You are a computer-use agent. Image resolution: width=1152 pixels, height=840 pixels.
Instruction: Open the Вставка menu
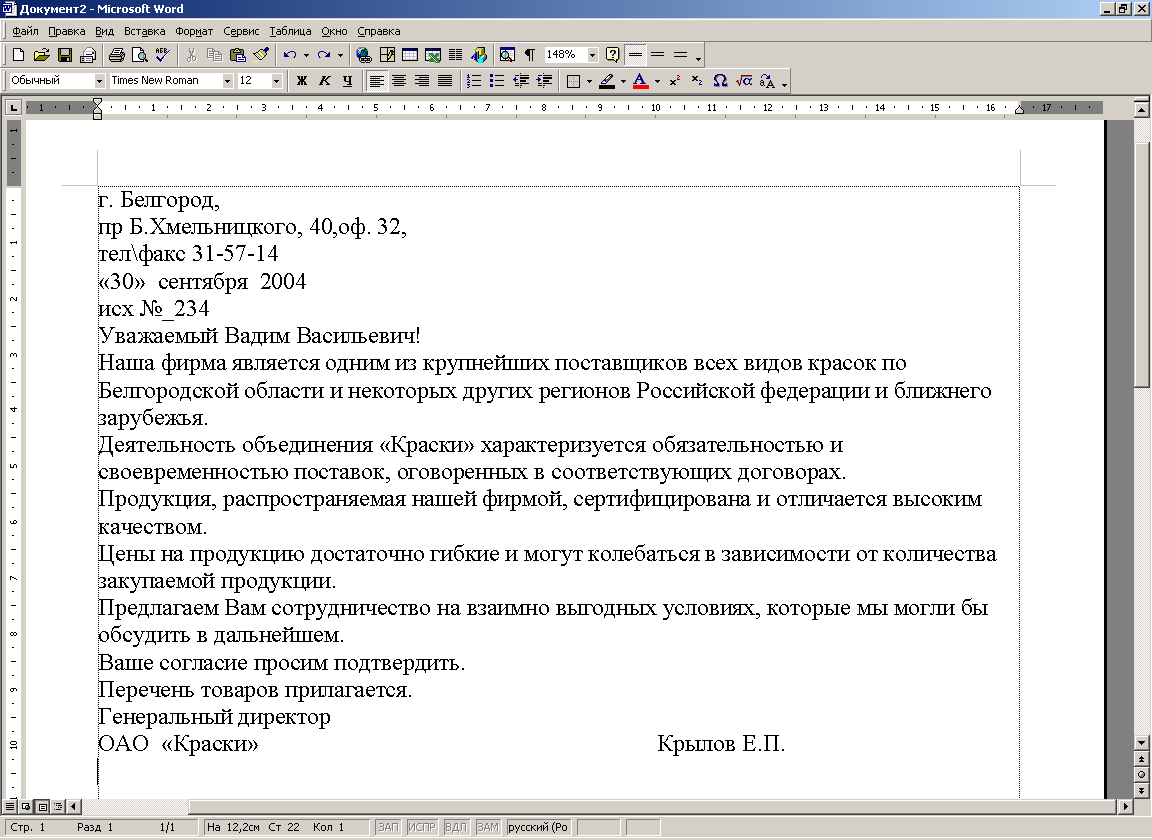[x=144, y=31]
